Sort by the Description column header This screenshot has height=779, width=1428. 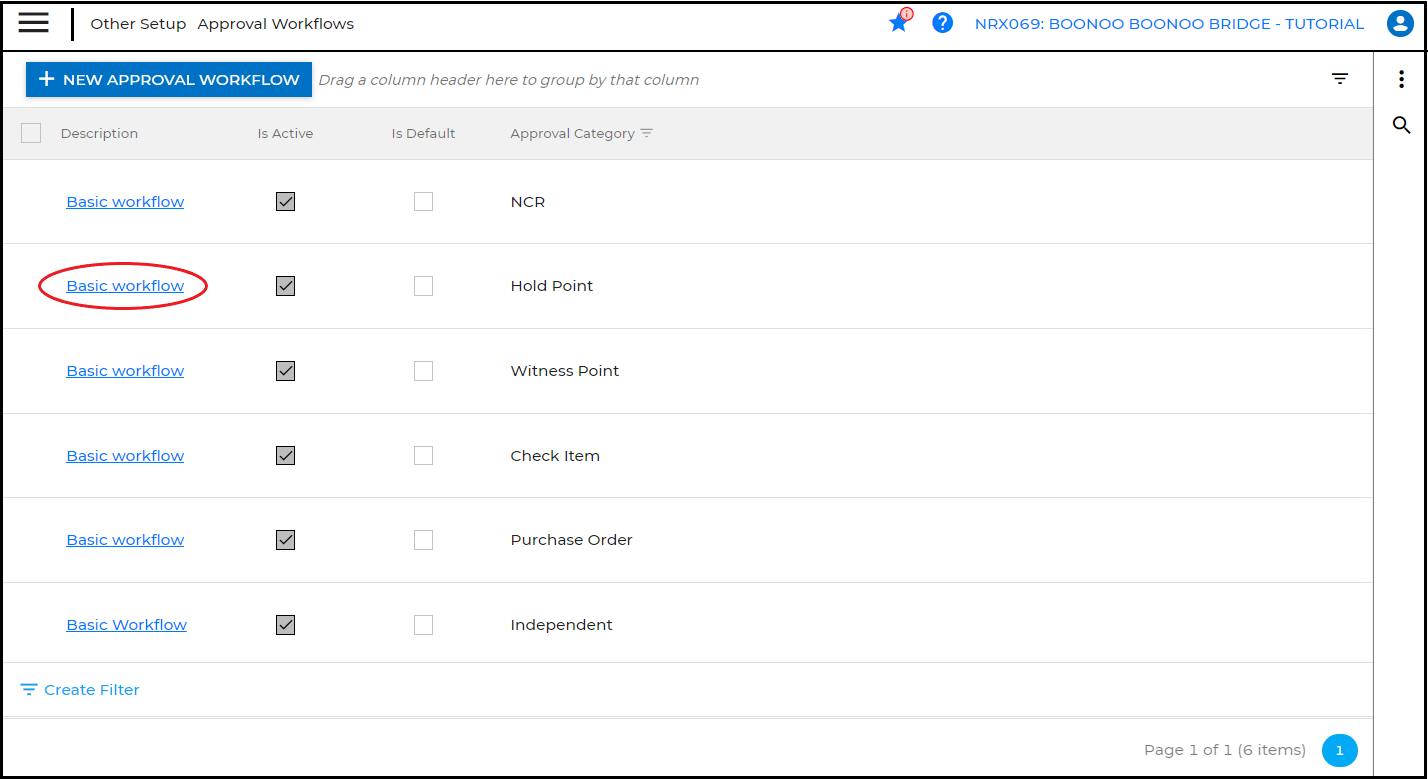pos(99,133)
